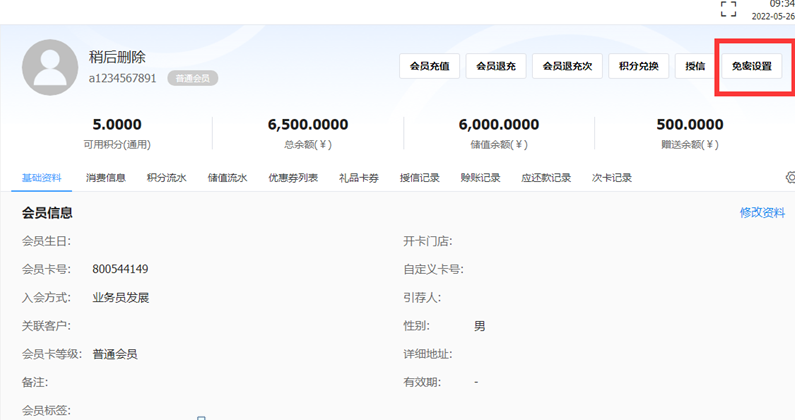The height and width of the screenshot is (420, 795).
Task: Click the 会员退充 button
Action: (494, 67)
